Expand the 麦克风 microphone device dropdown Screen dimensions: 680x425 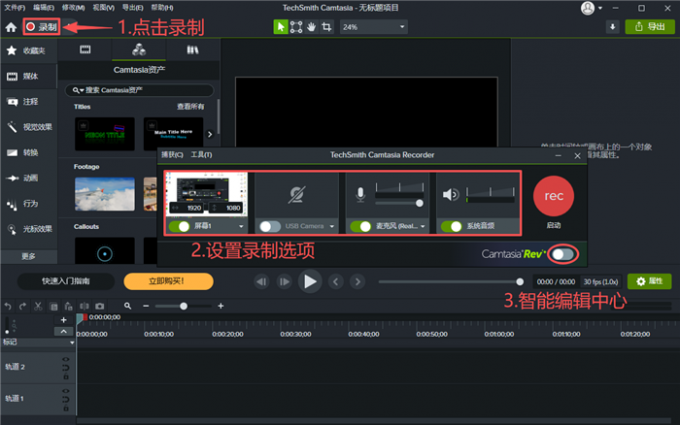422,226
